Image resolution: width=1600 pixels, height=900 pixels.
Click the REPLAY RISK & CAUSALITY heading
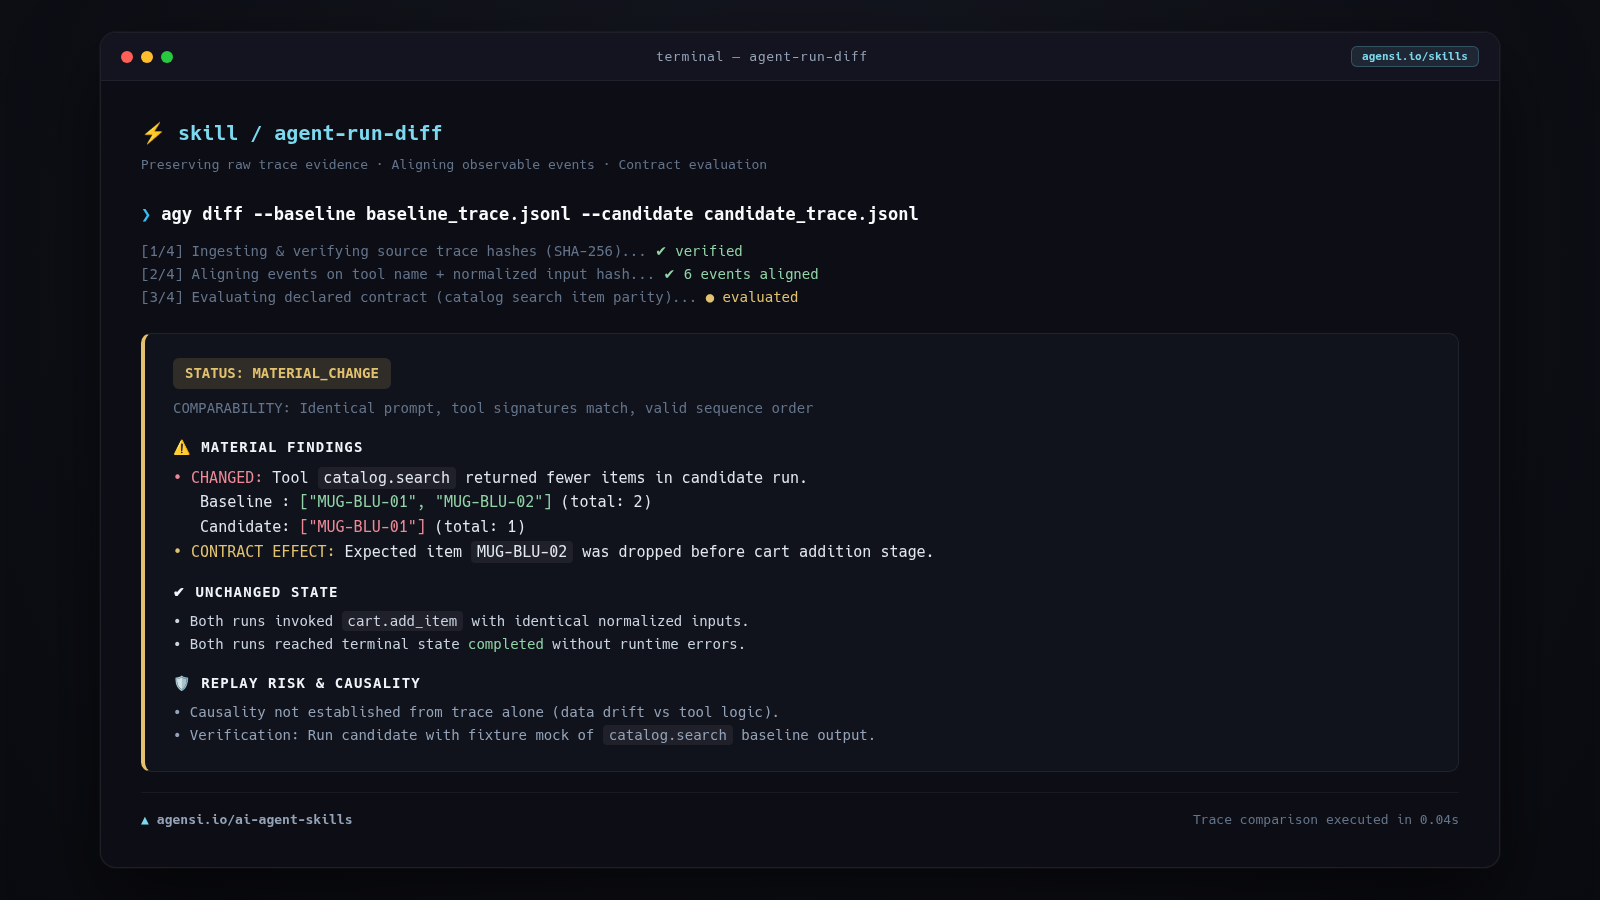coord(311,683)
